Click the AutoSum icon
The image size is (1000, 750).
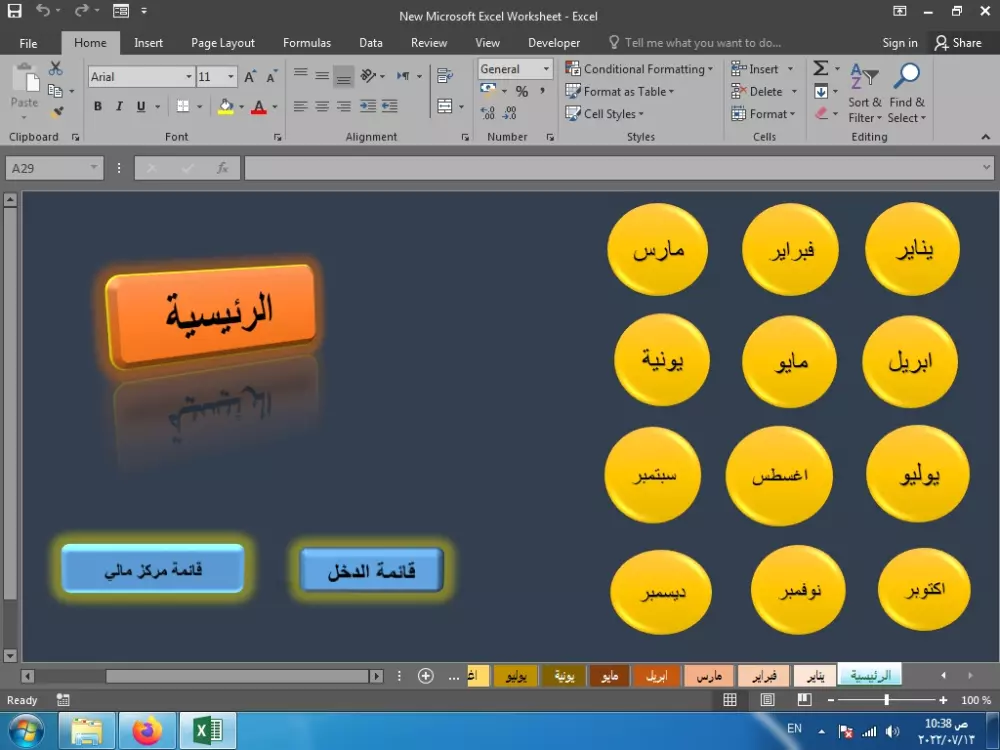[820, 69]
